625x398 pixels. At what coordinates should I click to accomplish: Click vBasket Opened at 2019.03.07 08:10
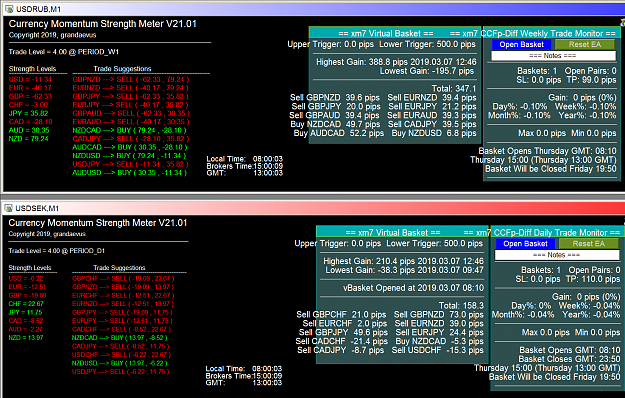click(x=413, y=288)
